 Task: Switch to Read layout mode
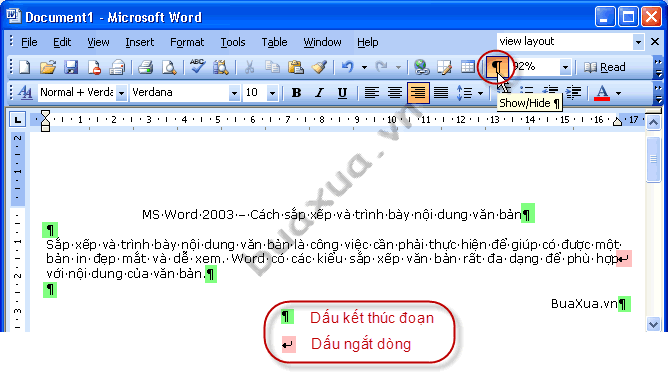point(605,67)
